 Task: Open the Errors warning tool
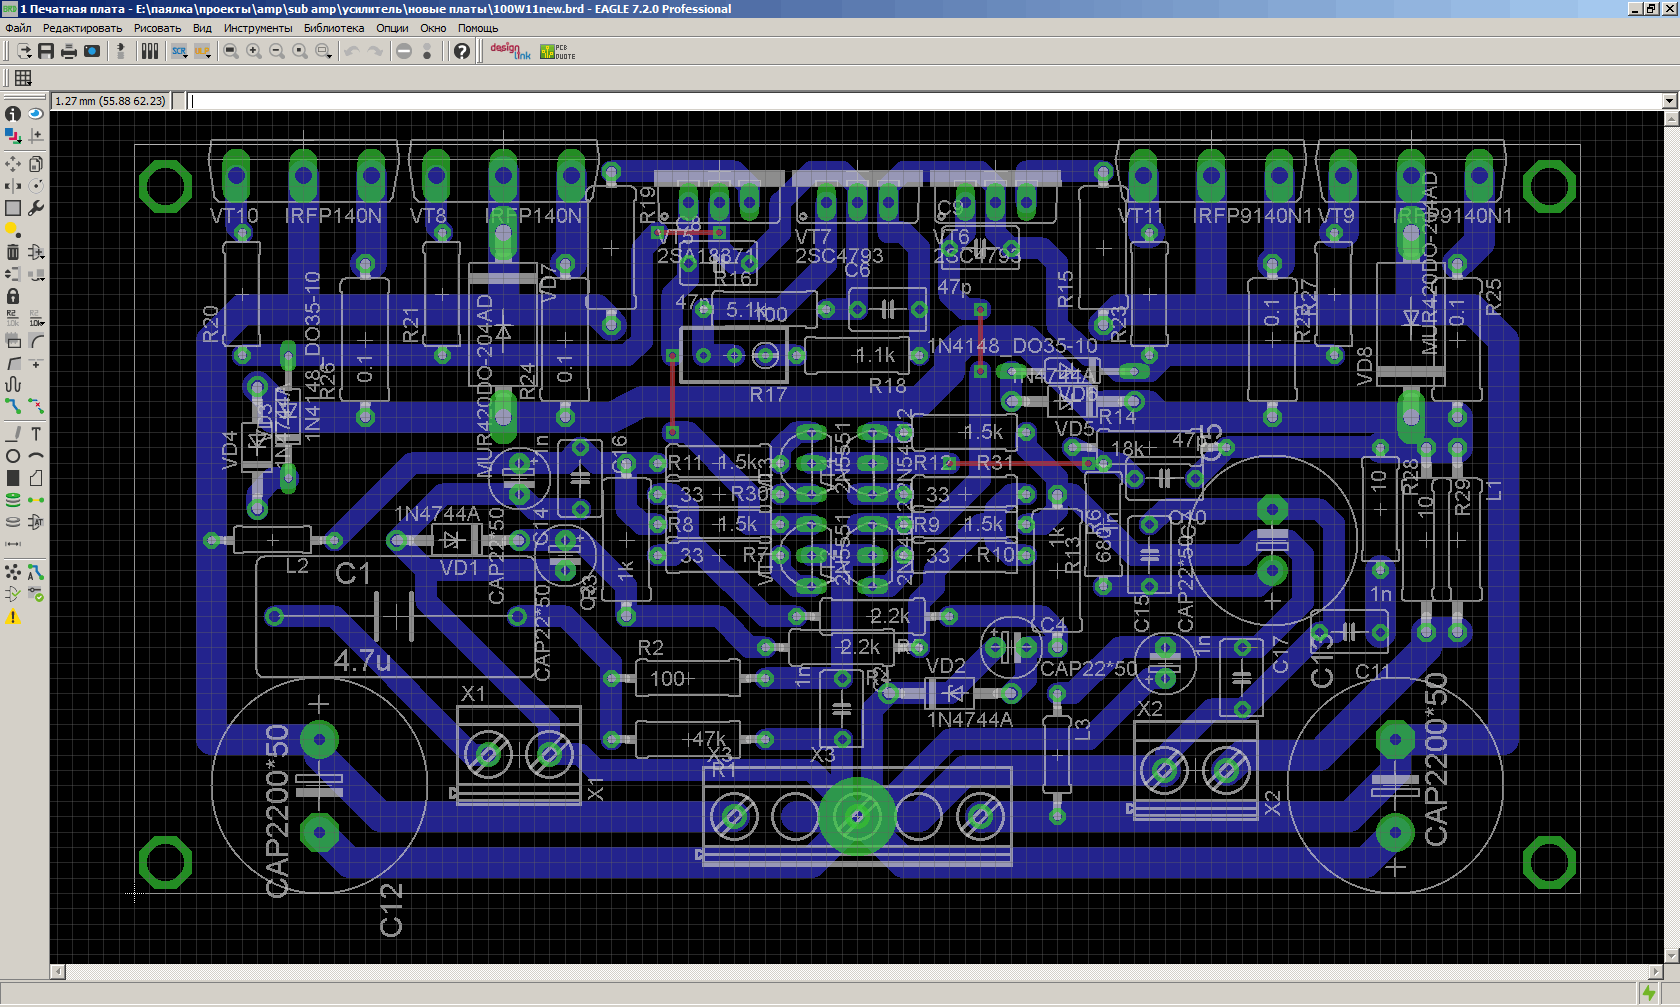pos(13,617)
